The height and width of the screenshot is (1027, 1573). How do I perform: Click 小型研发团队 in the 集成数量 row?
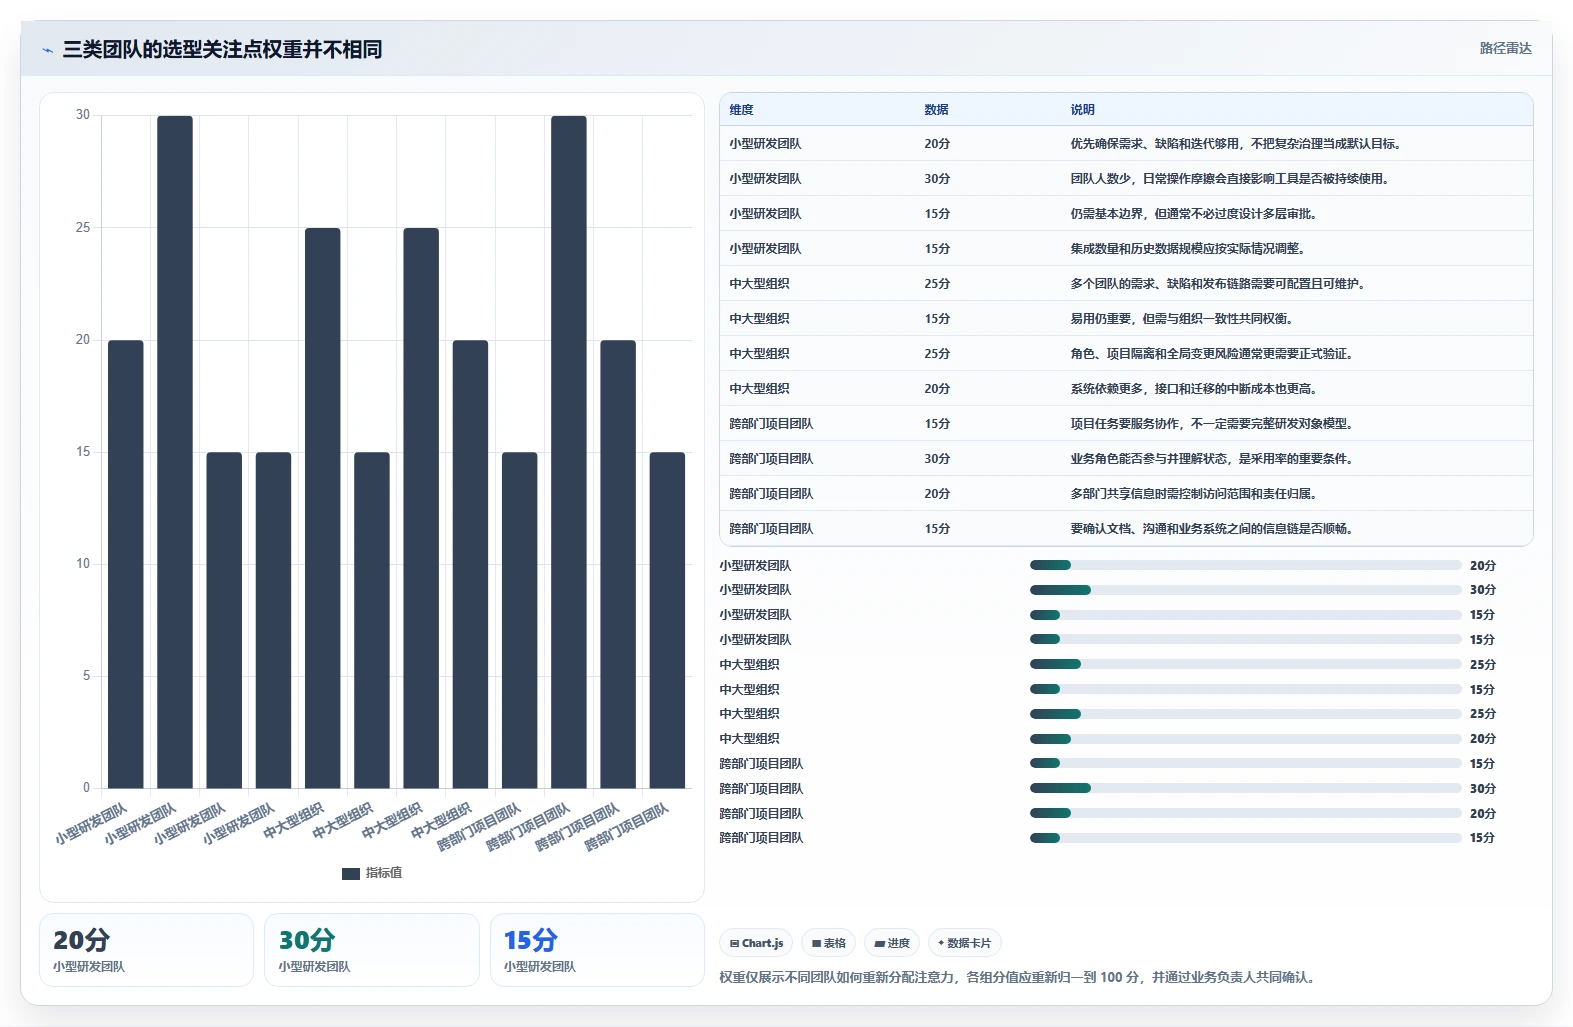pyautogui.click(x=765, y=249)
